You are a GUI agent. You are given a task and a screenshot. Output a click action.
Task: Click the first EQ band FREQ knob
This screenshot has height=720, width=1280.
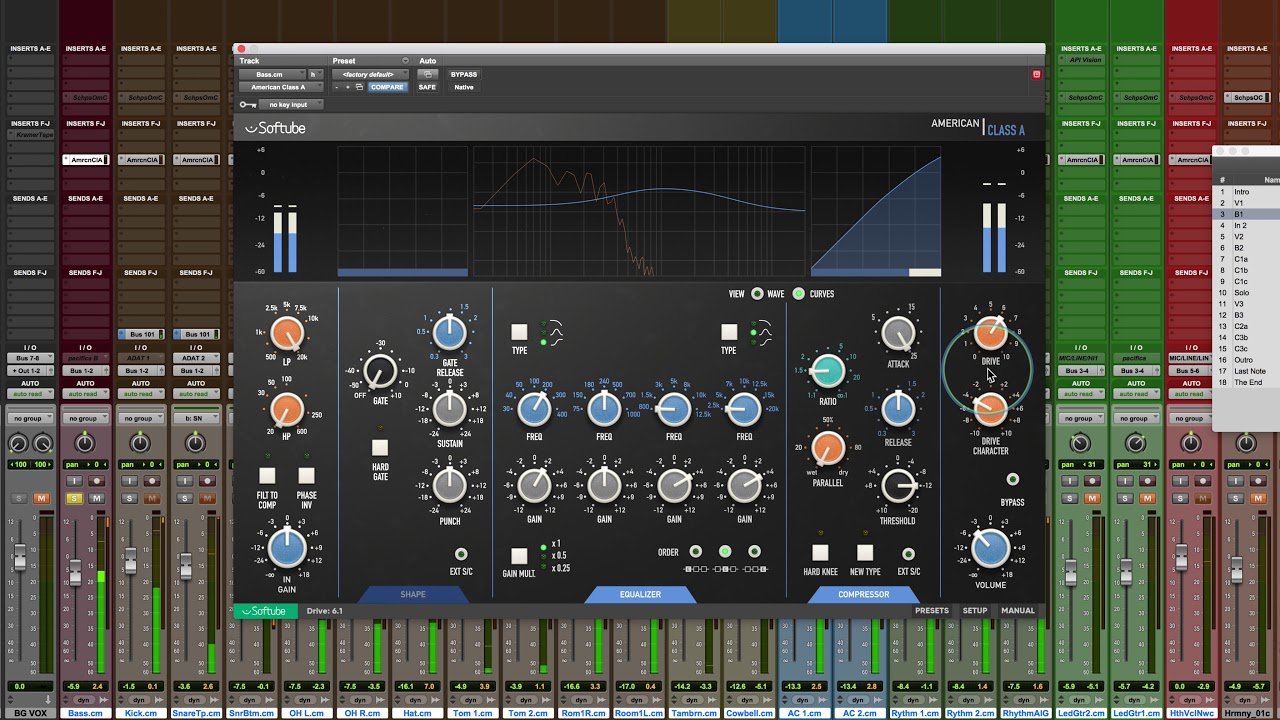coord(534,408)
